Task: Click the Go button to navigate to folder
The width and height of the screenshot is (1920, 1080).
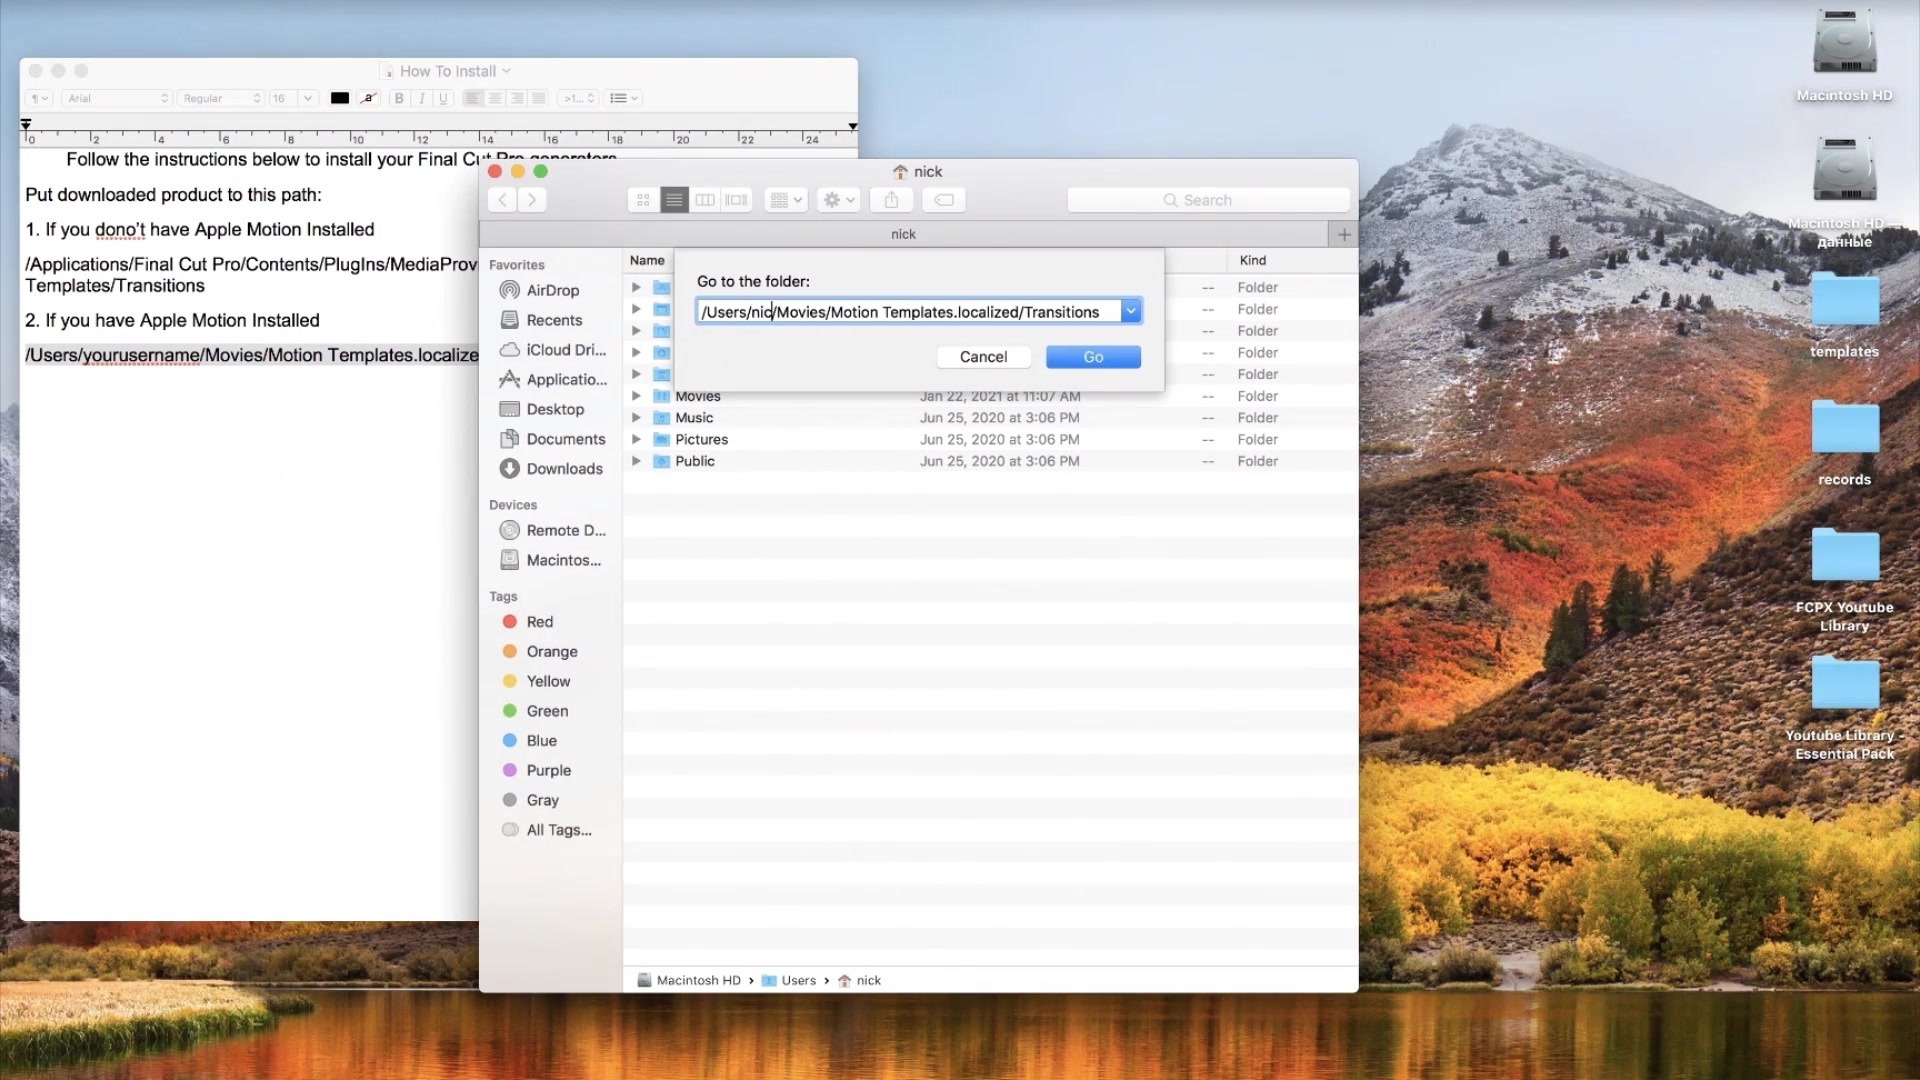Action: coord(1093,356)
